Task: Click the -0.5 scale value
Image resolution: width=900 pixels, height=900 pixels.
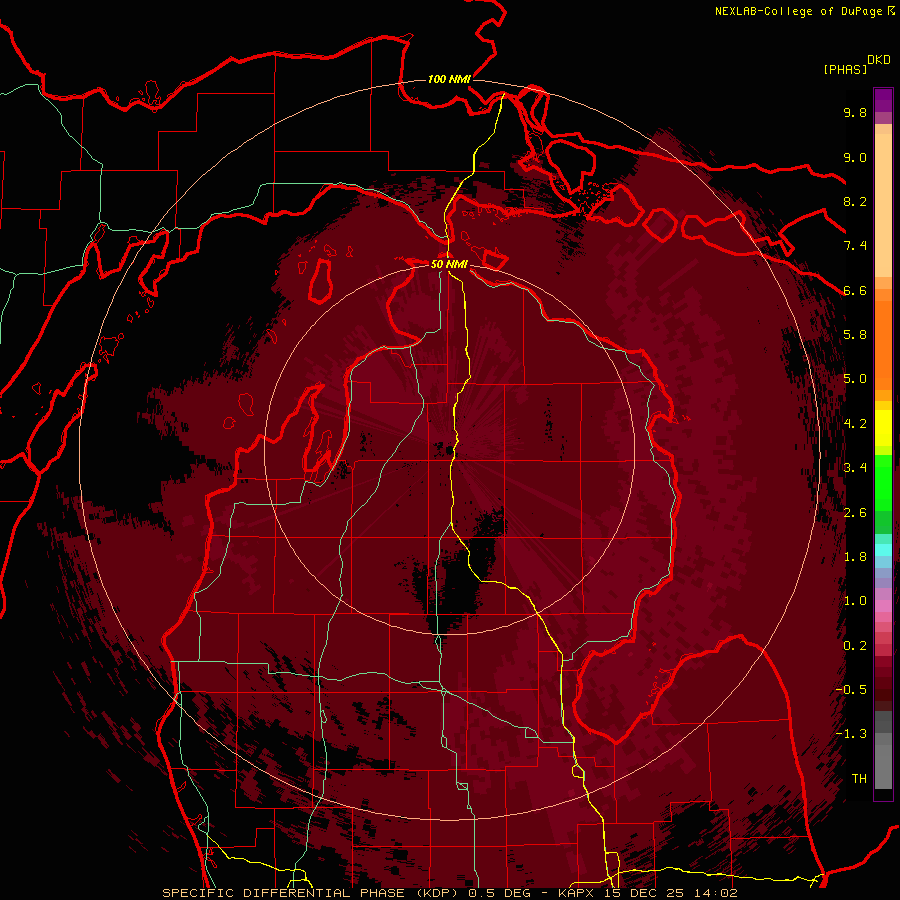Action: (851, 690)
